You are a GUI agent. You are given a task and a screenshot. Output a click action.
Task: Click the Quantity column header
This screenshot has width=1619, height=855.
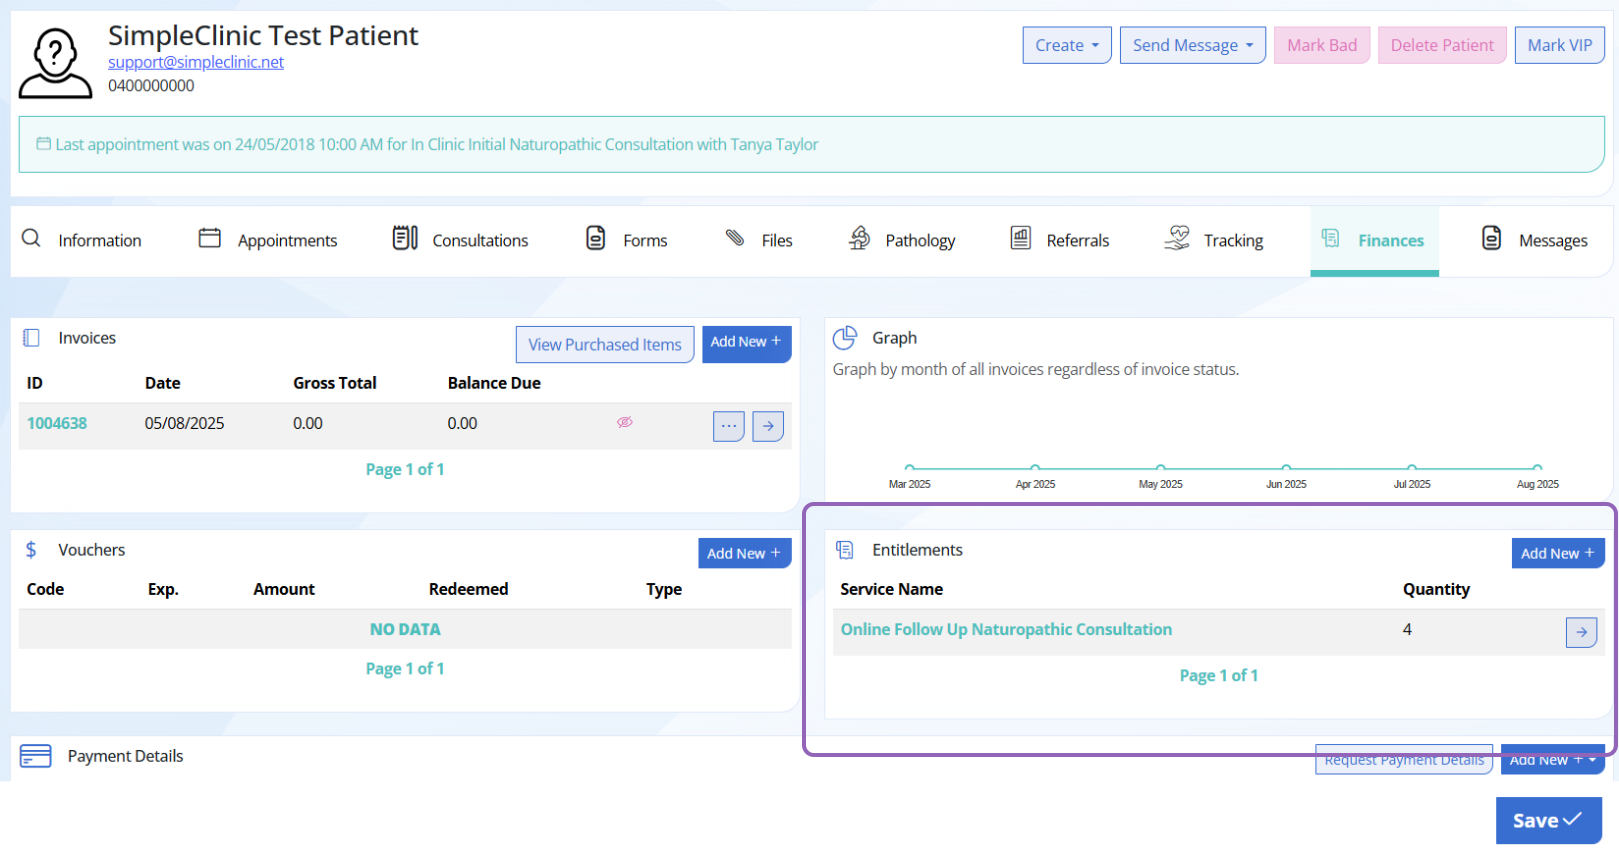click(x=1436, y=589)
